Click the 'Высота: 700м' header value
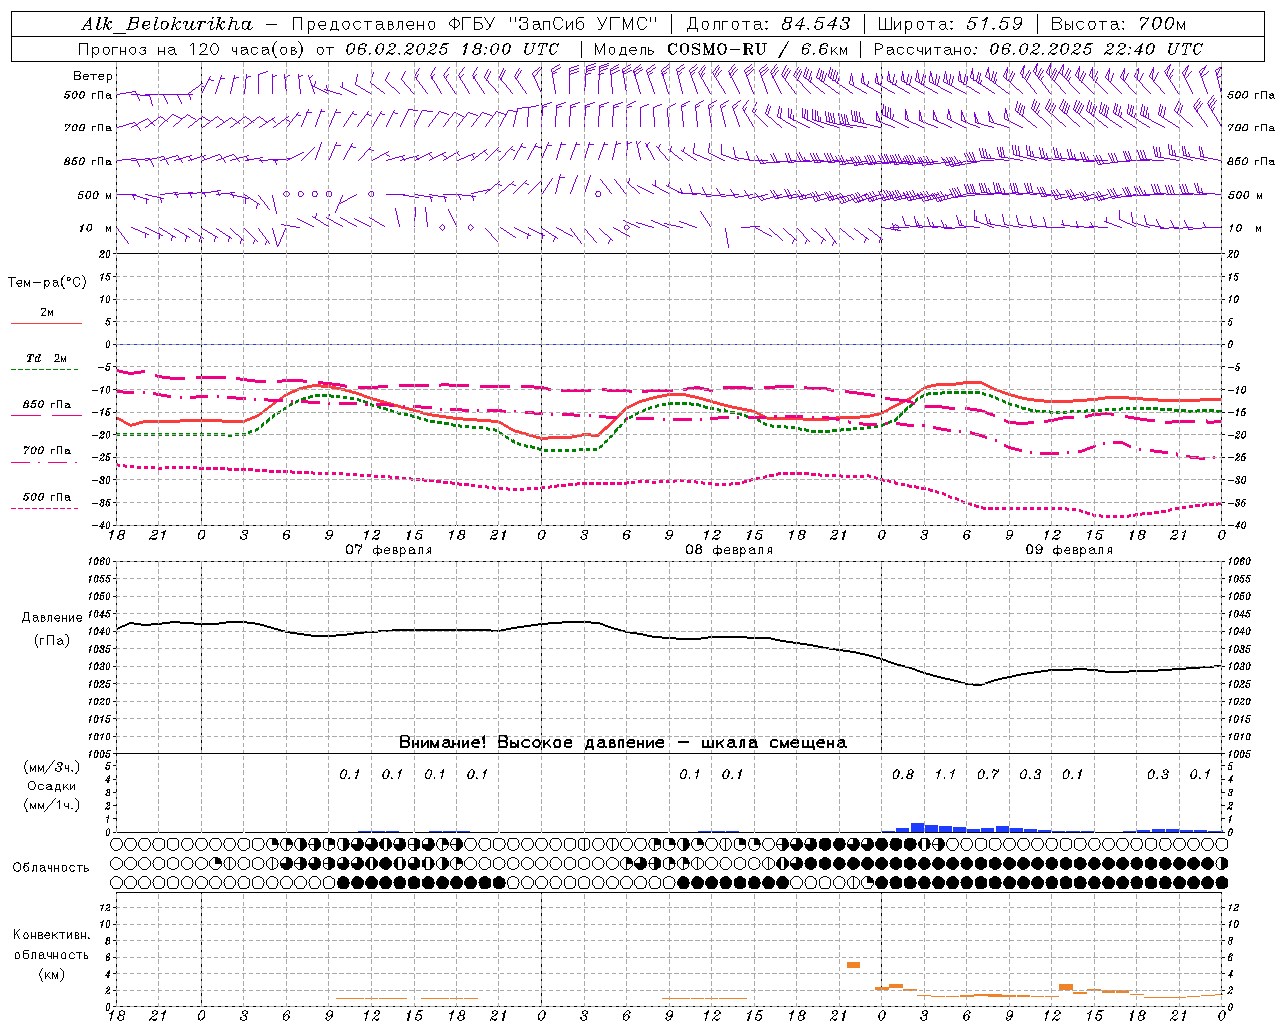The image size is (1280, 1024). 1117,24
